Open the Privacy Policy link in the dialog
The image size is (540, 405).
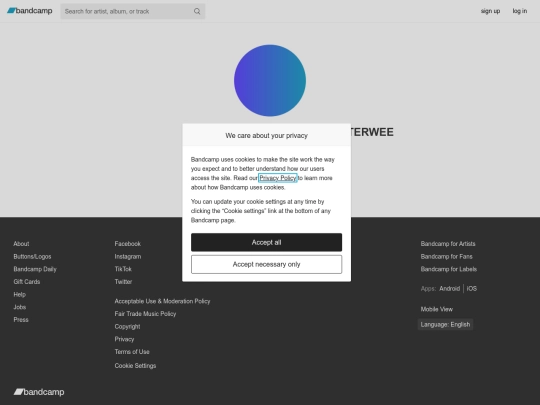pos(278,178)
